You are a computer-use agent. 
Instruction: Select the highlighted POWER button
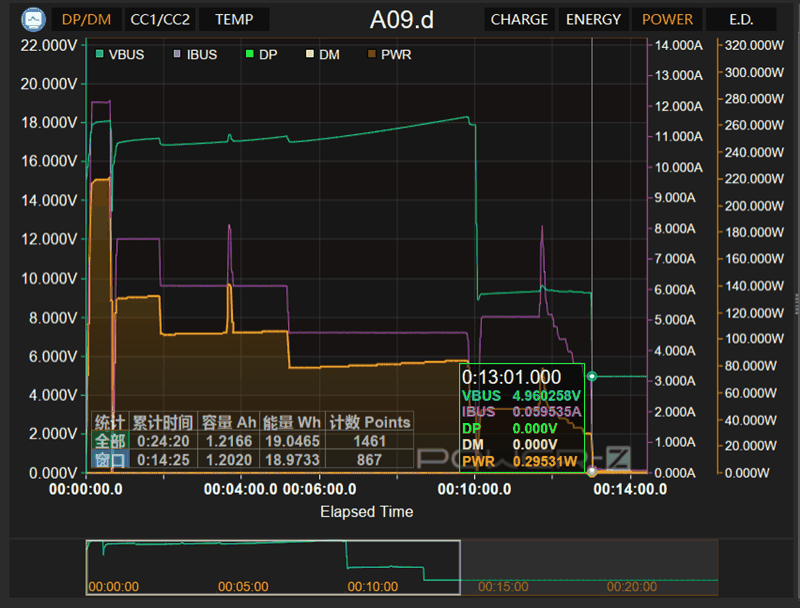click(667, 19)
